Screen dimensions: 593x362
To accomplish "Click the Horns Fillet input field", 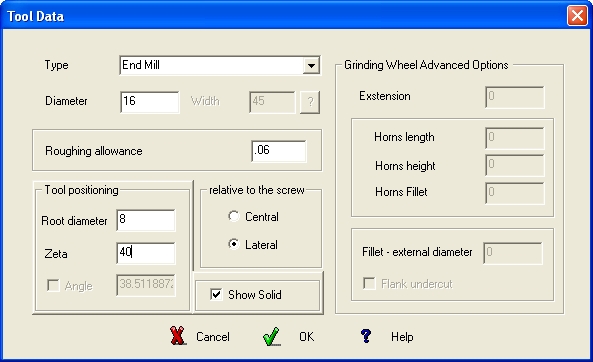I will point(515,193).
